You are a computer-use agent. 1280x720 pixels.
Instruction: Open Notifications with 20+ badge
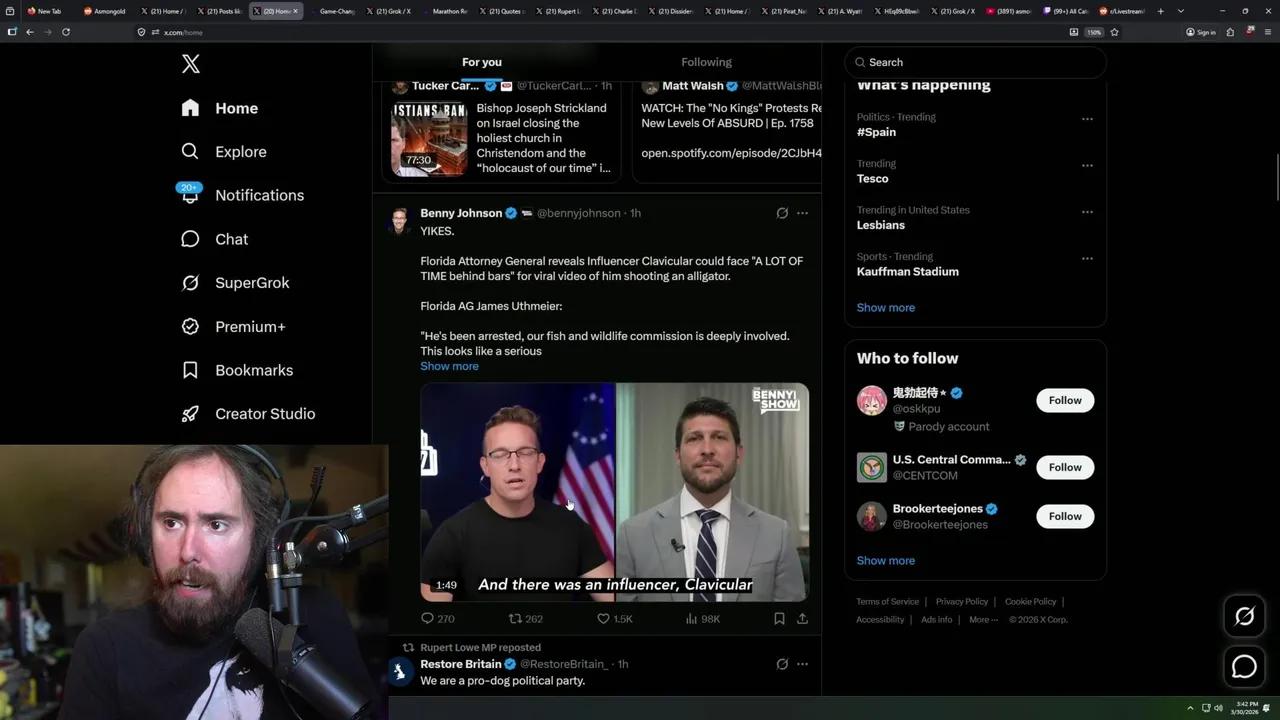pos(242,195)
